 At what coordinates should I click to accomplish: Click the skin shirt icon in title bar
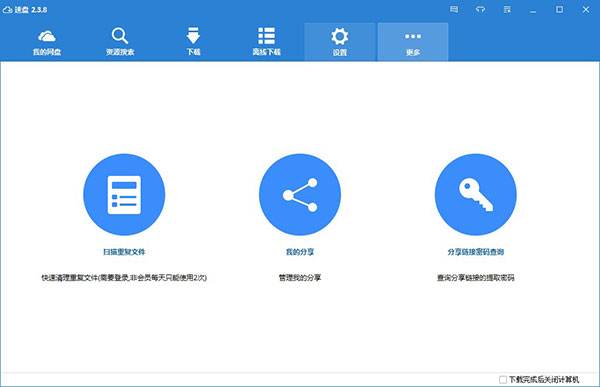tap(480, 9)
